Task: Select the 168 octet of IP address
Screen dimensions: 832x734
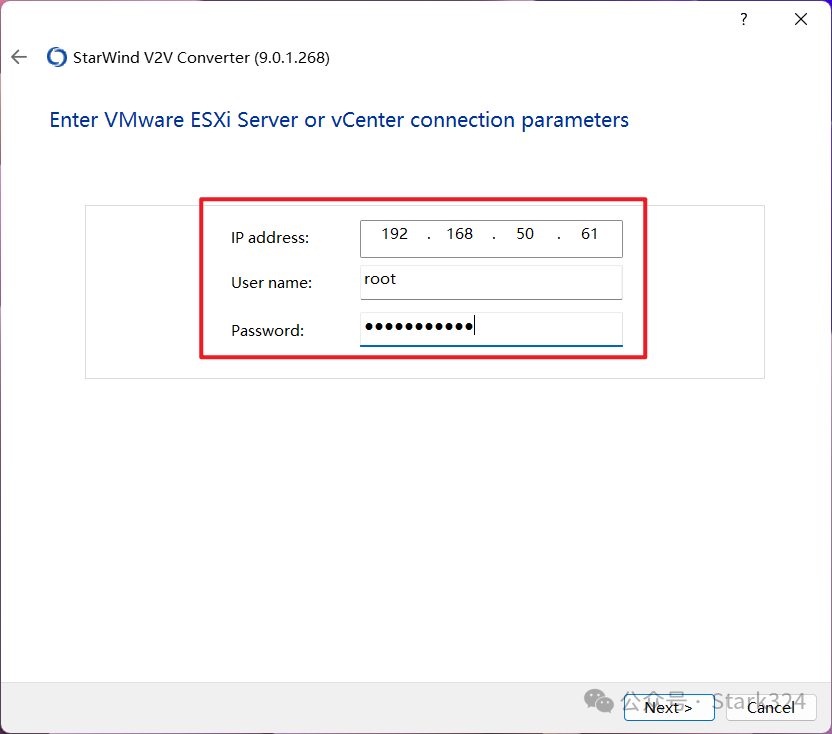Action: pyautogui.click(x=460, y=234)
